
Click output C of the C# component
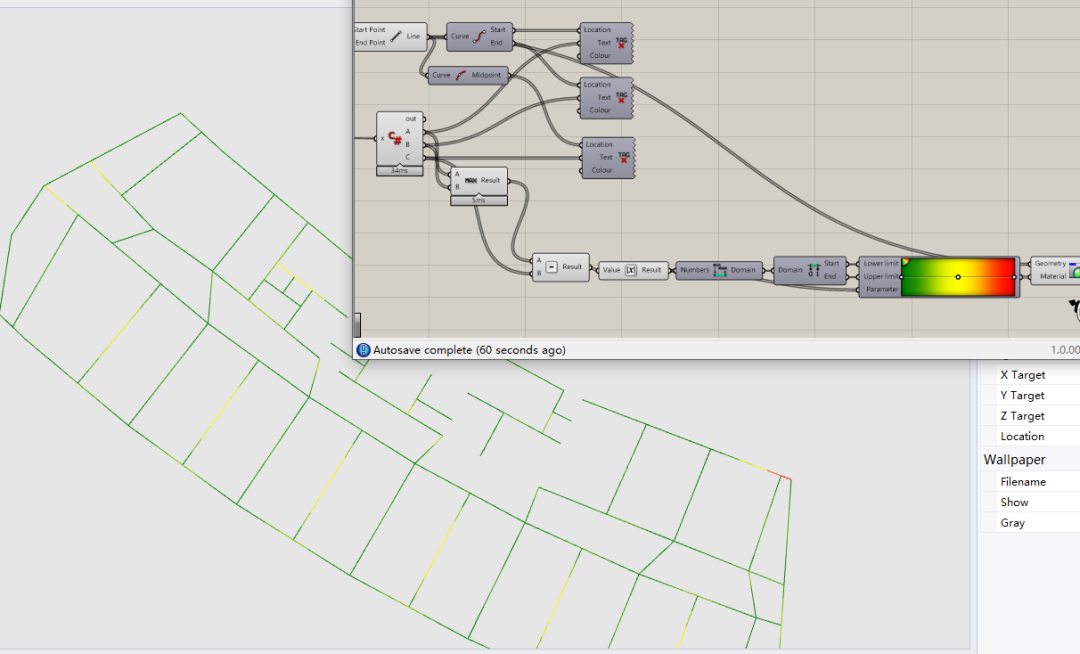pos(408,157)
